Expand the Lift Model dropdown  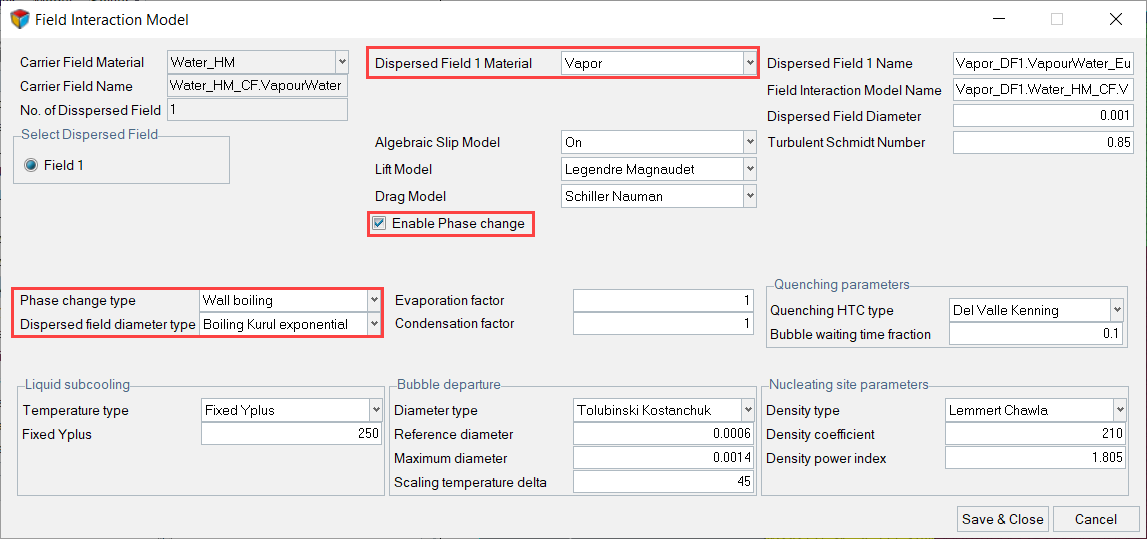(749, 170)
